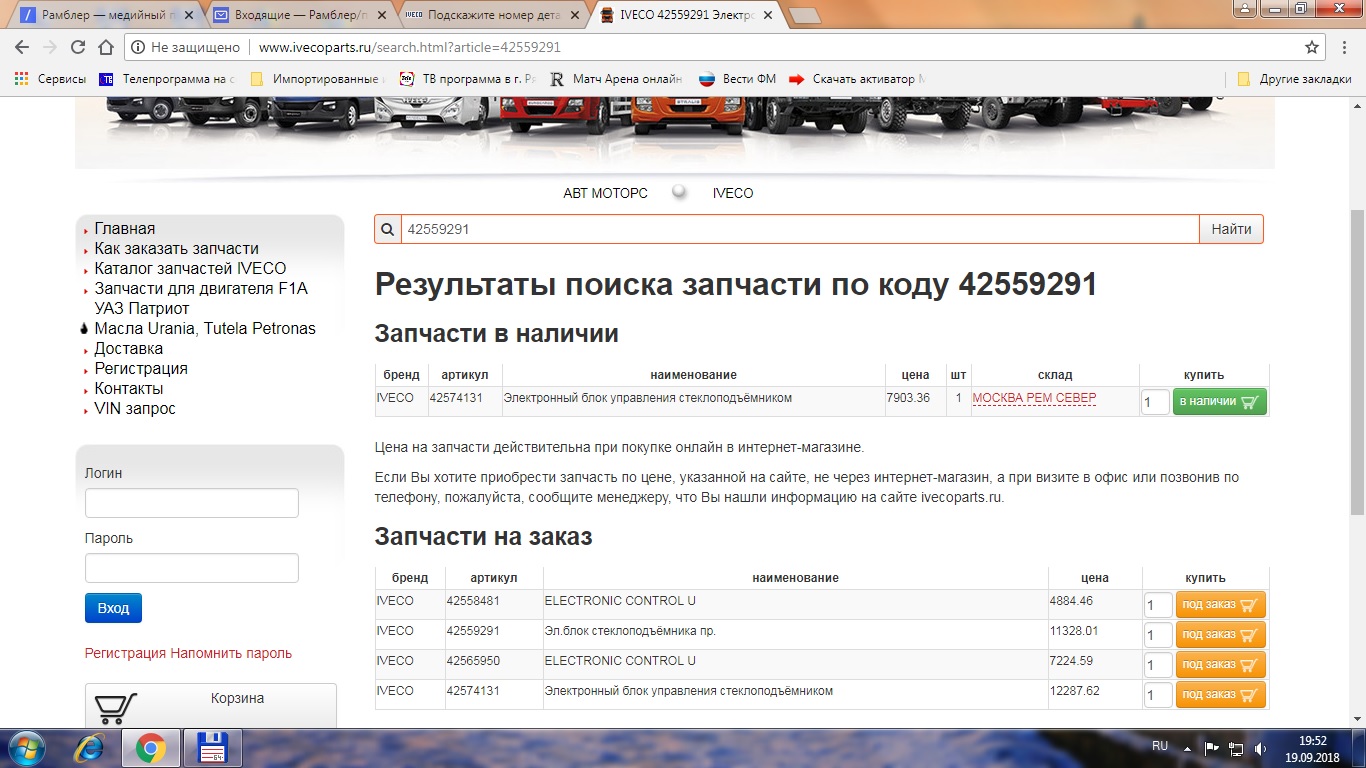Open ТВ программа bookmark

[467, 79]
